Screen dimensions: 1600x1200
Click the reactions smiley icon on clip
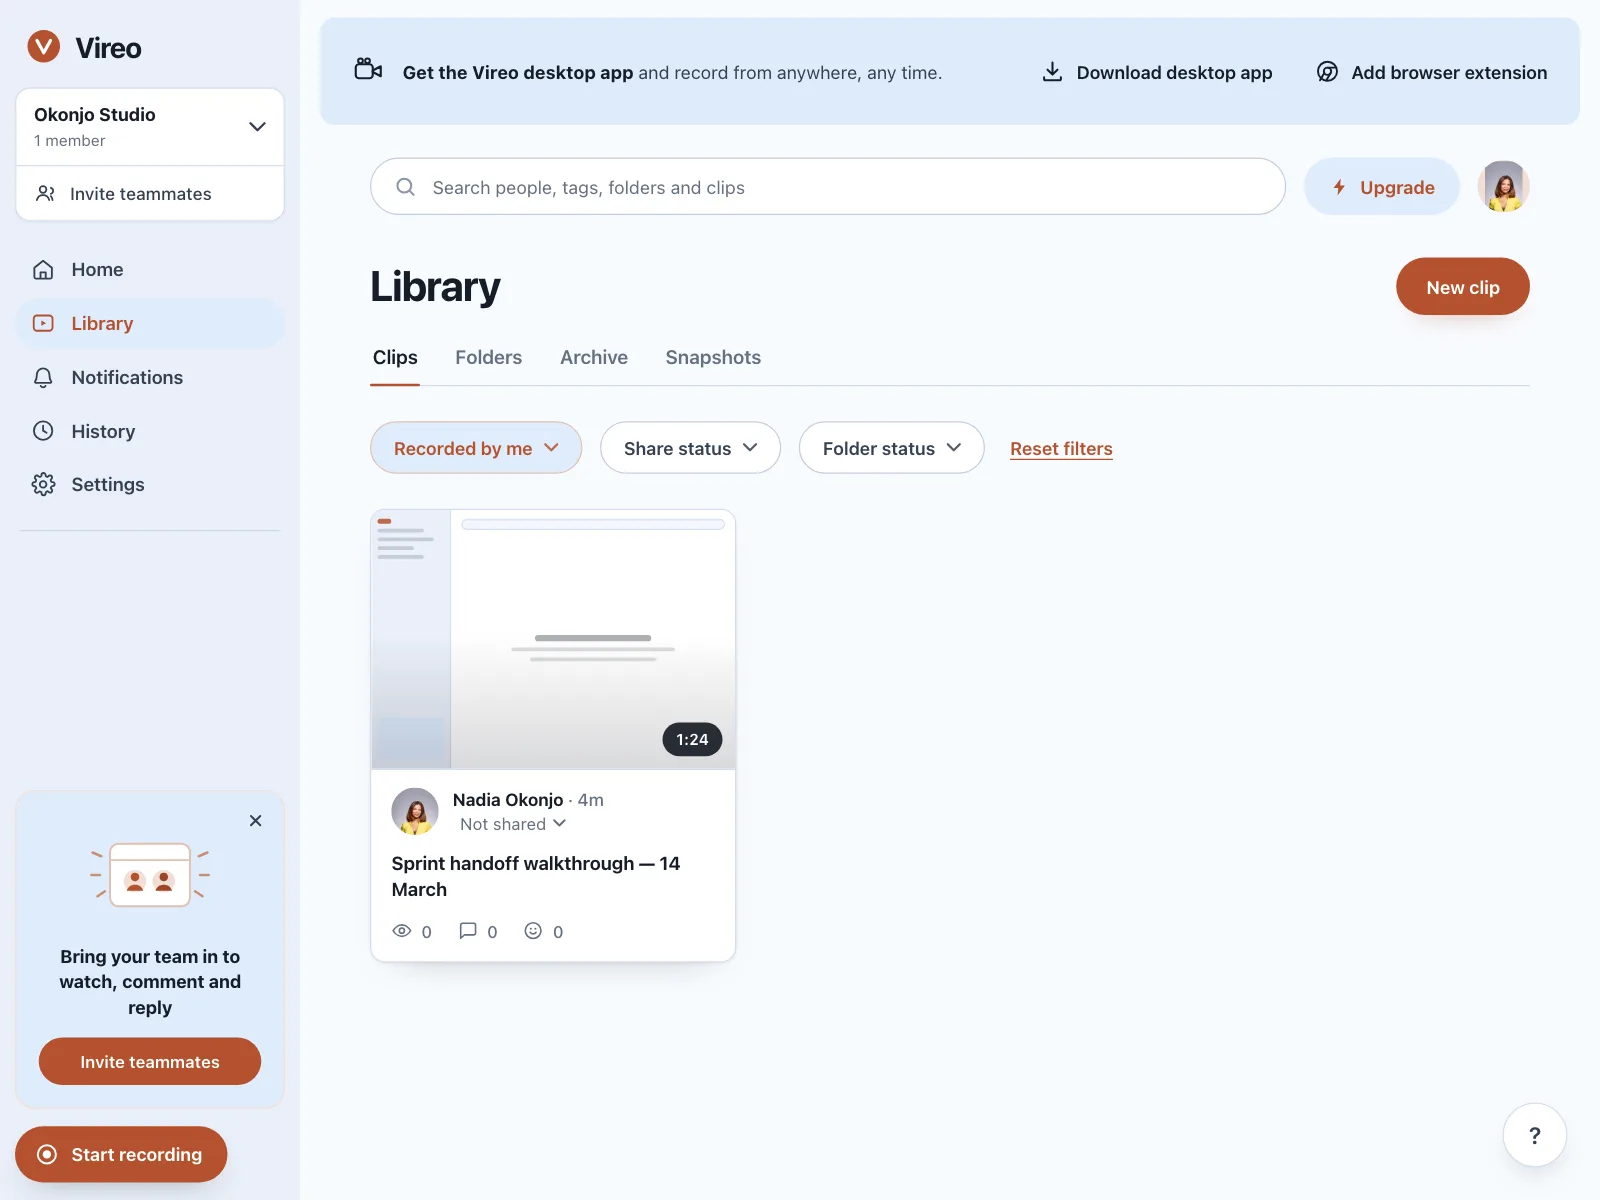click(534, 931)
